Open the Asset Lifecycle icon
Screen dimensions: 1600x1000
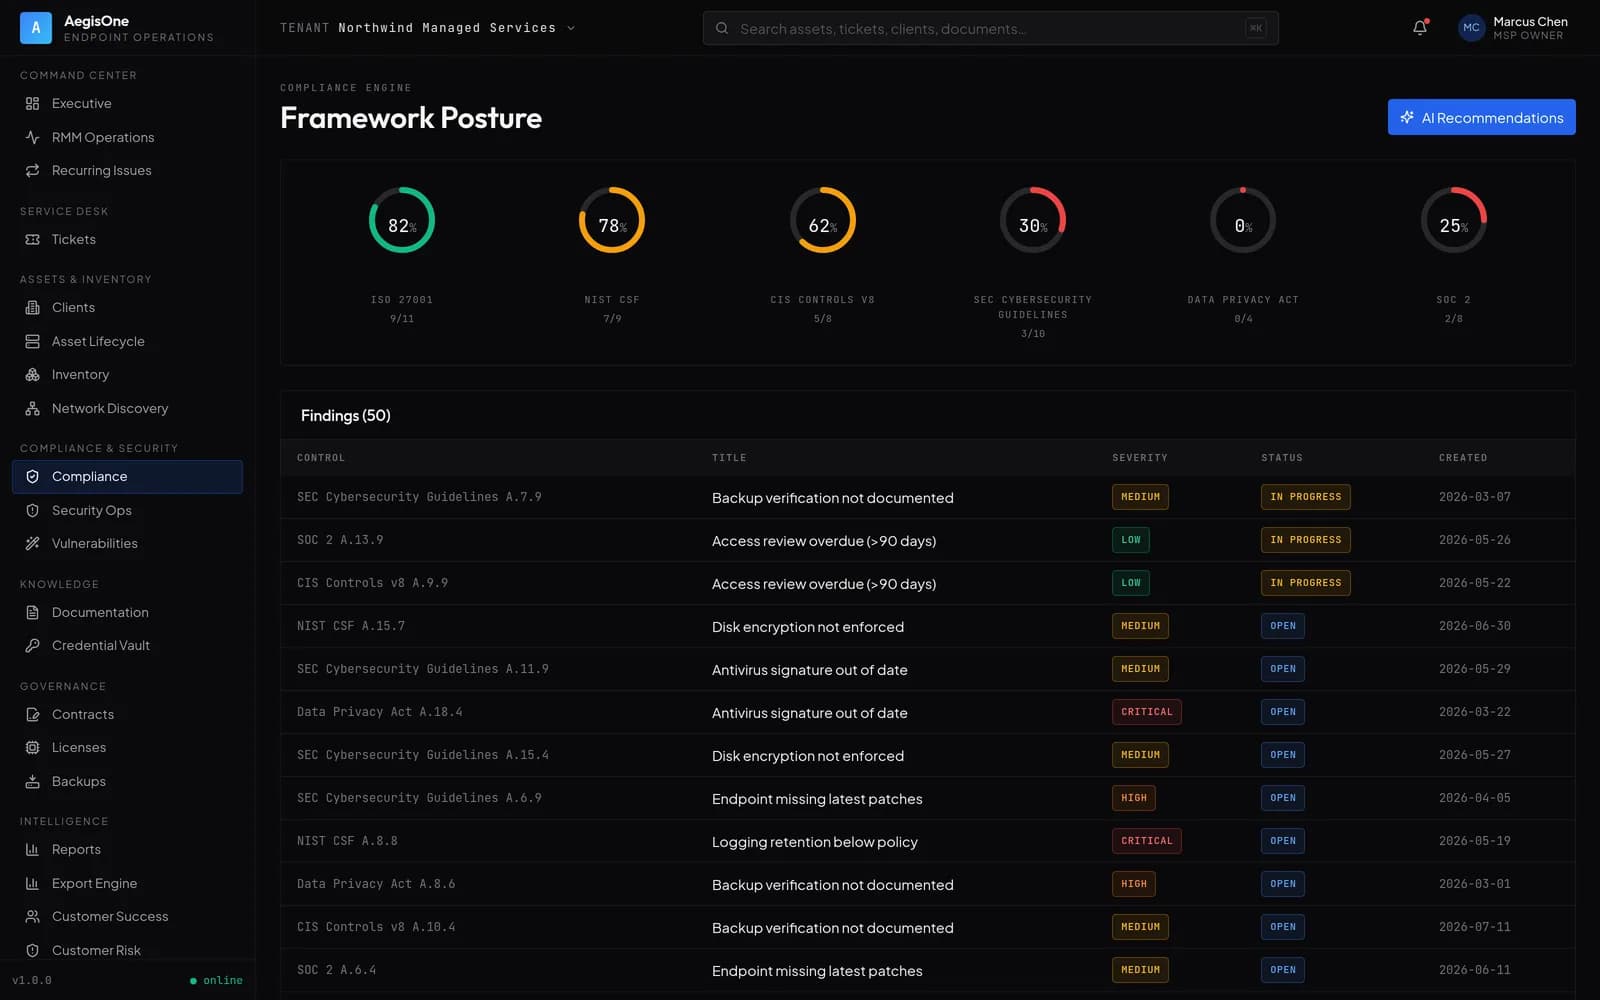click(32, 342)
